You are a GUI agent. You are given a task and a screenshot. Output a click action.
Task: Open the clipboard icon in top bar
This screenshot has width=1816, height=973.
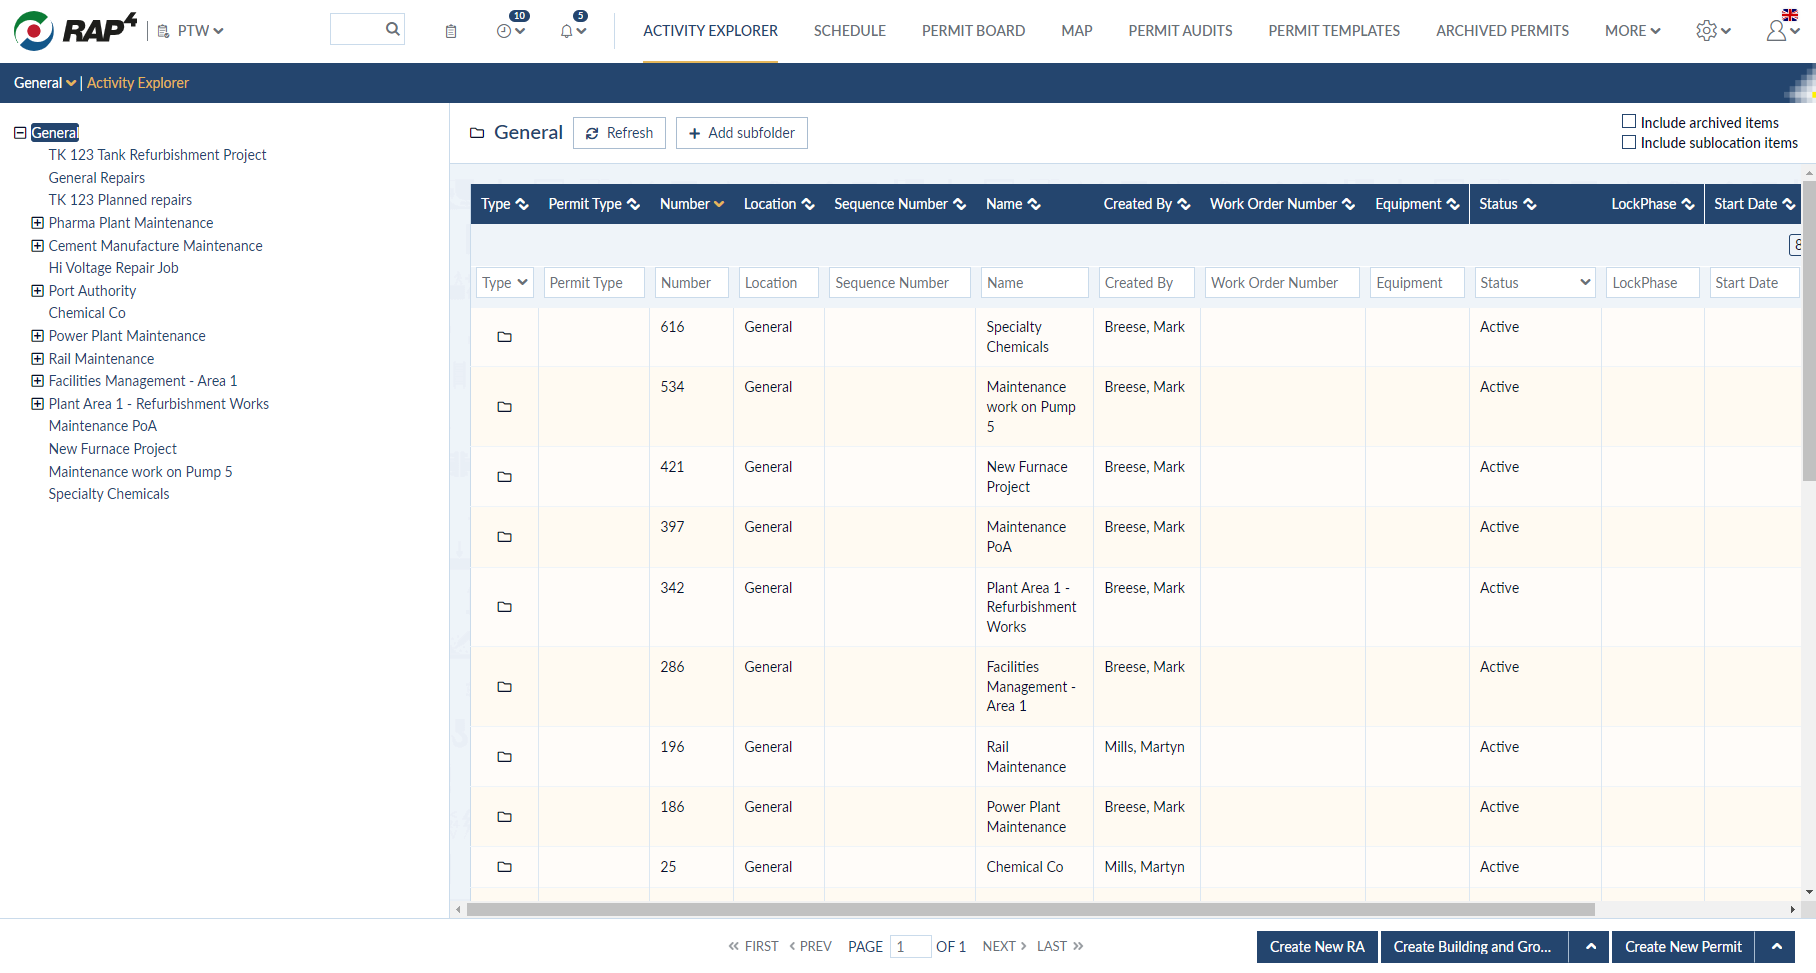coord(451,31)
